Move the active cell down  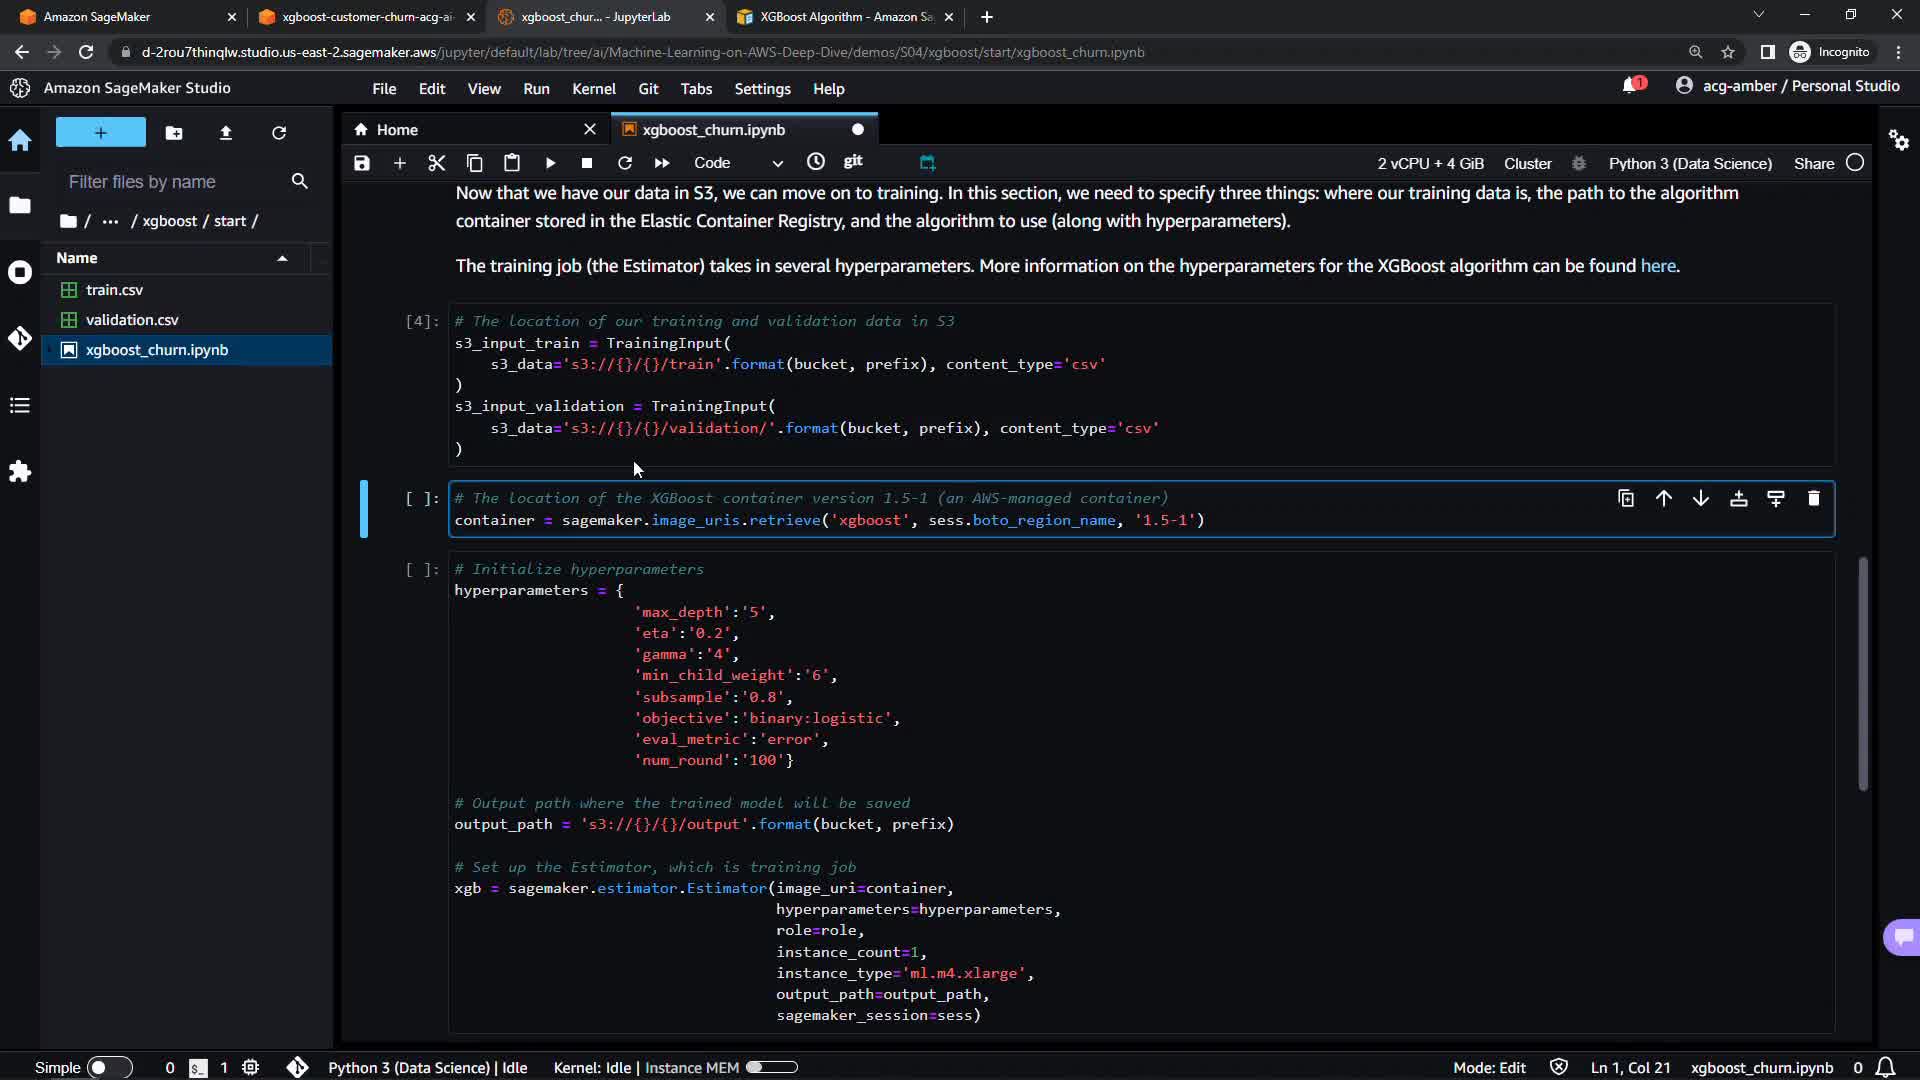tap(1700, 498)
